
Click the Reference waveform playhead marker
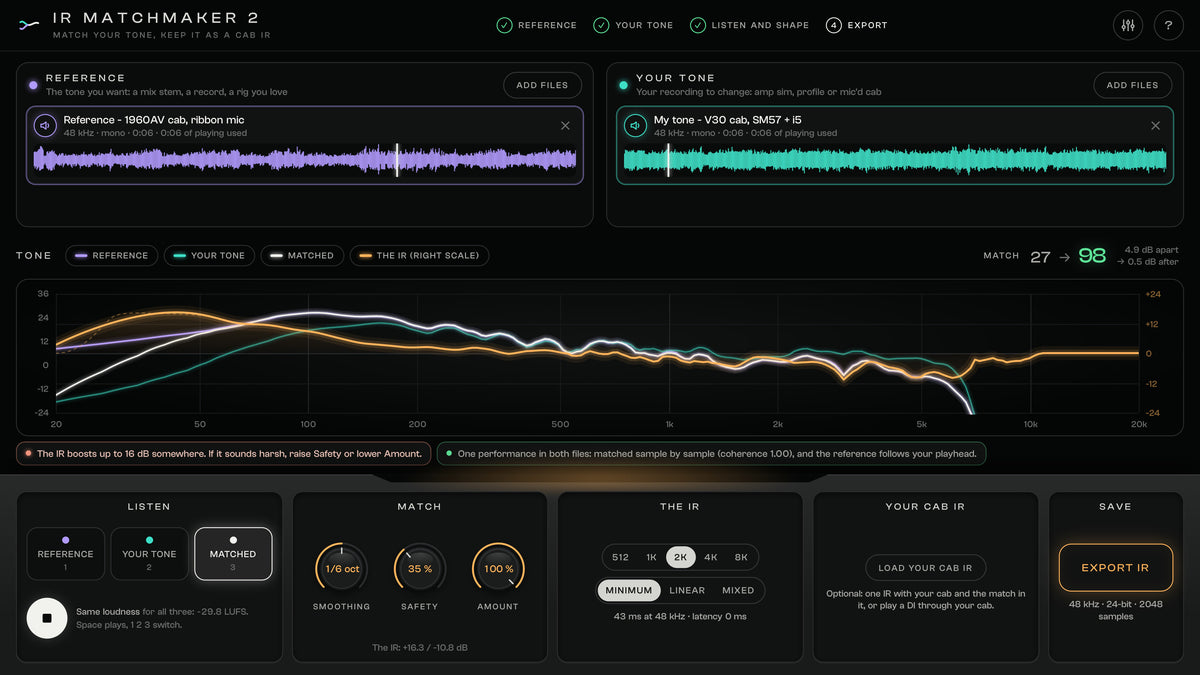pyautogui.click(x=397, y=160)
